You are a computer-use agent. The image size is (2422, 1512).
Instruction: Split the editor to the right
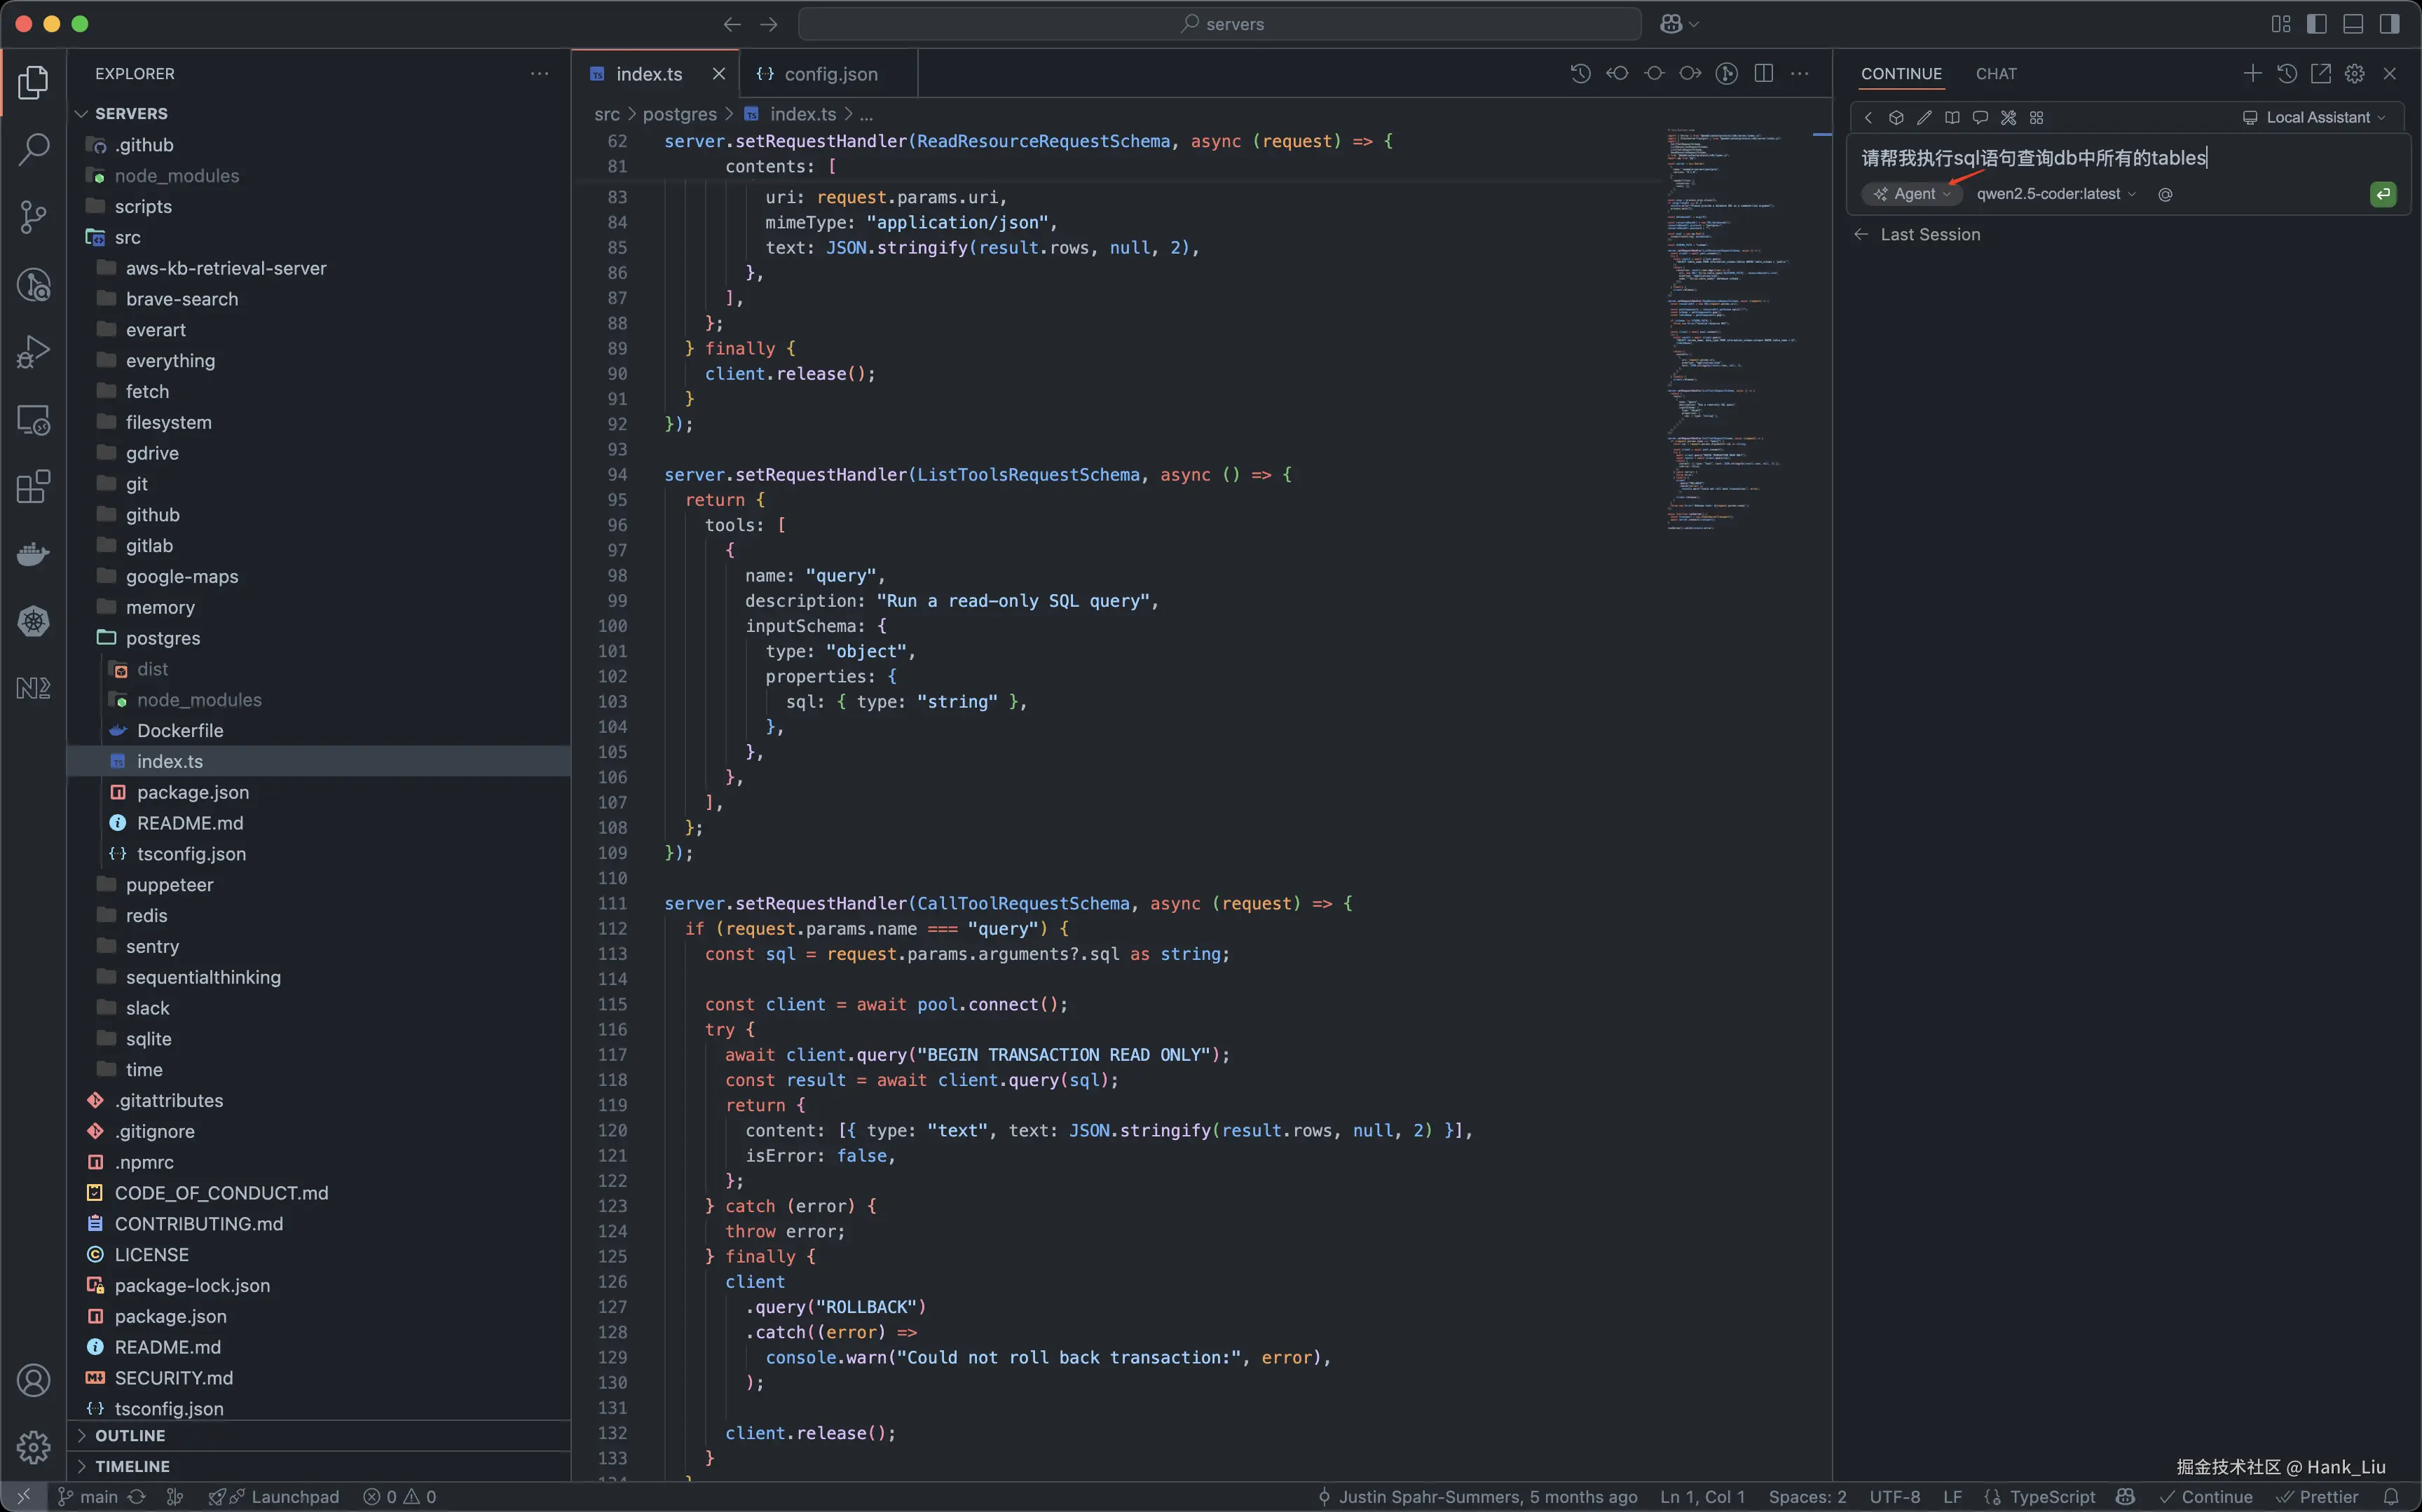1763,74
